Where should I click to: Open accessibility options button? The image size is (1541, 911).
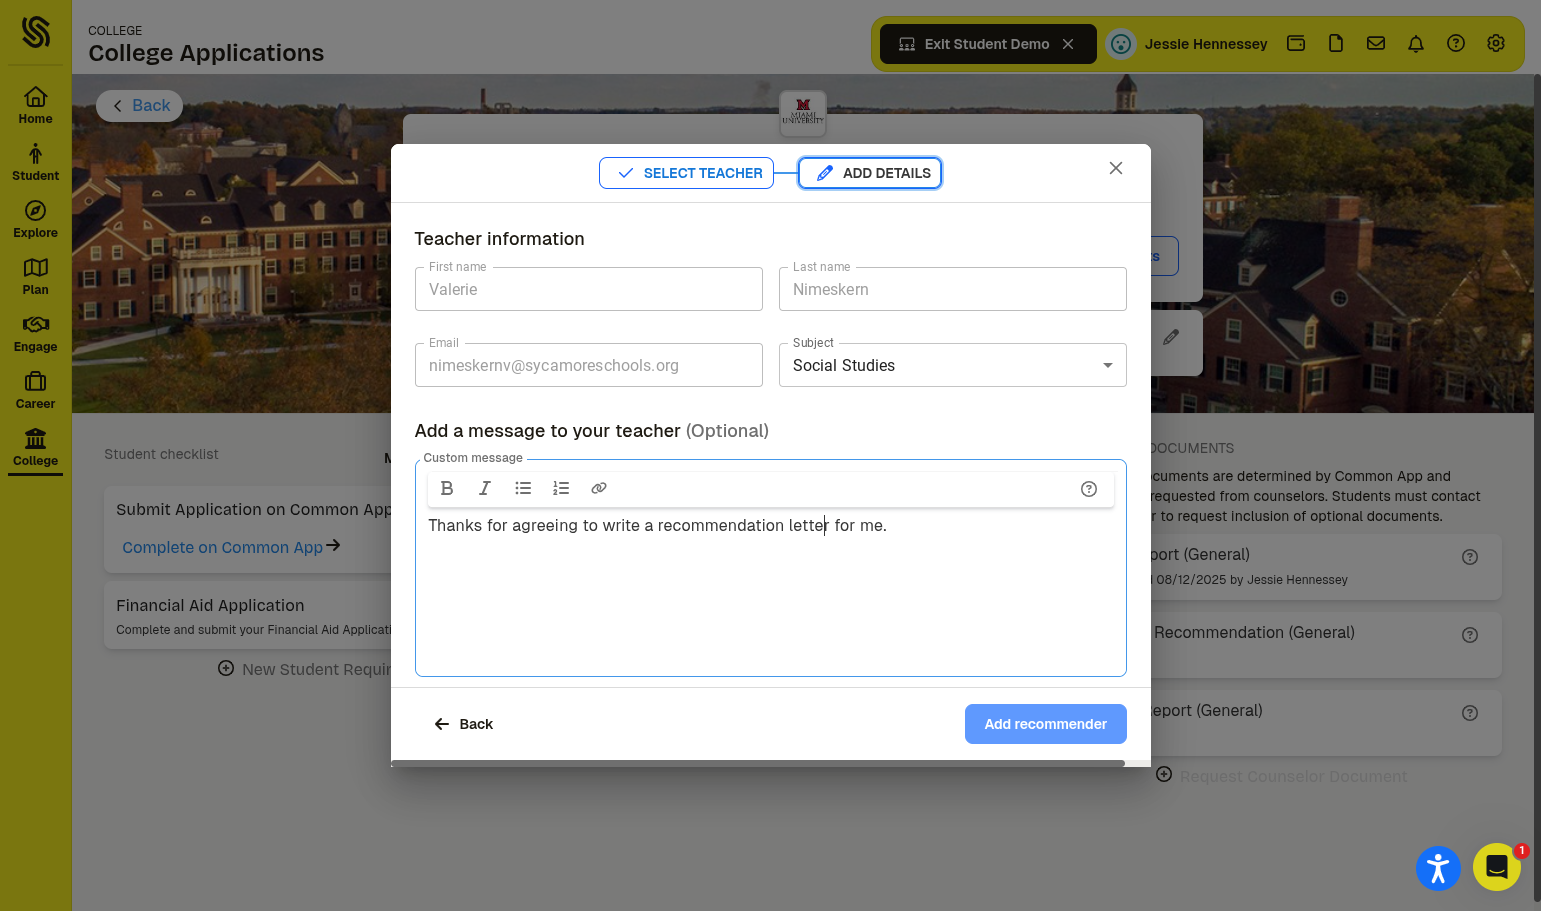(1438, 867)
